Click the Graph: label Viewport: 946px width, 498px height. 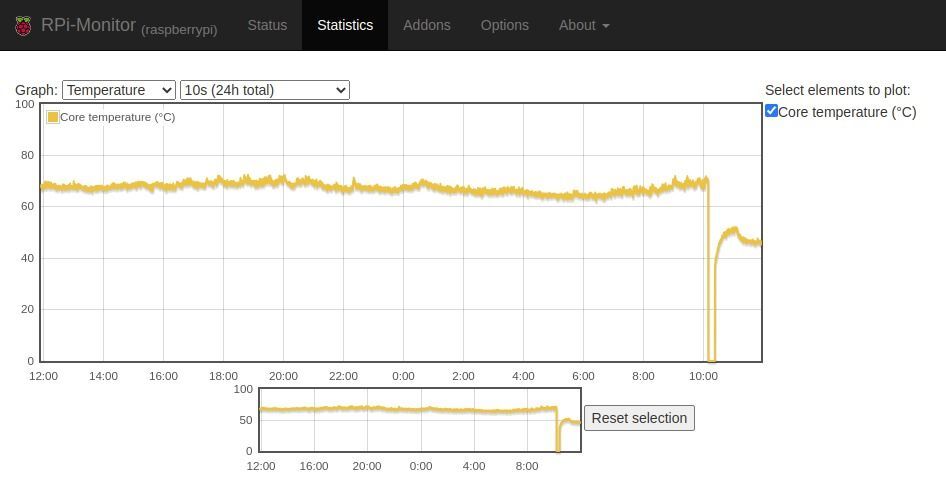(36, 90)
